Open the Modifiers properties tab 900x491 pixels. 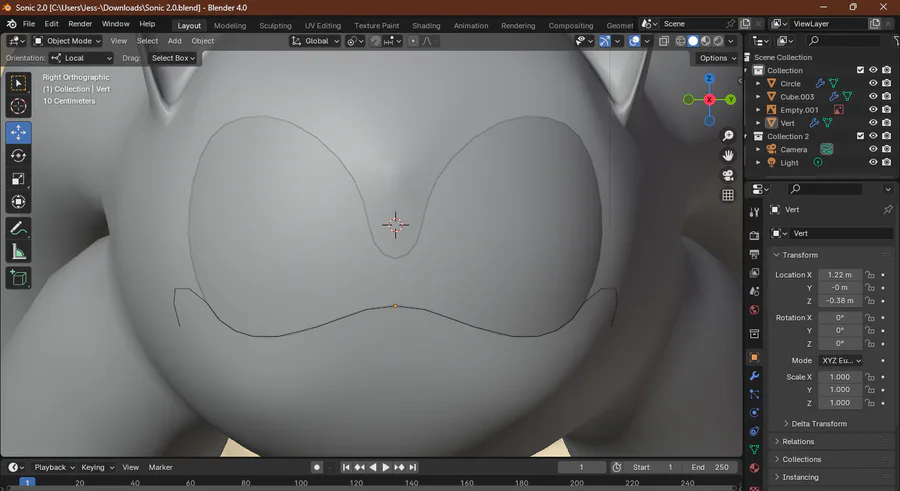(x=754, y=376)
